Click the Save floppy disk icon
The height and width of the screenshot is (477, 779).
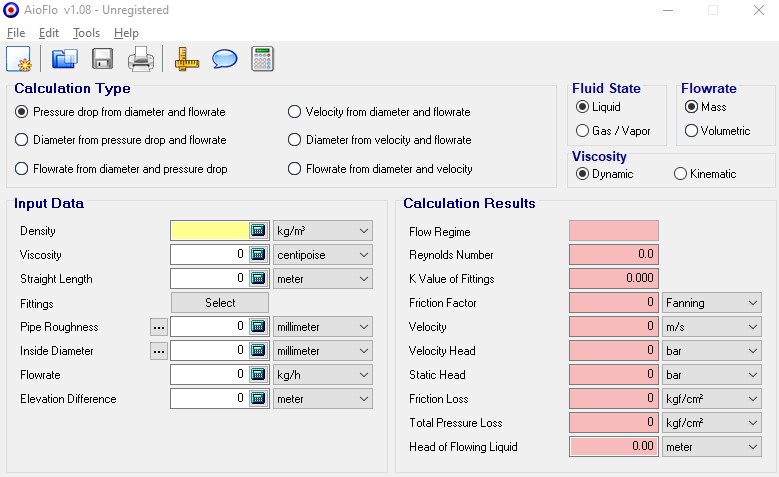click(102, 60)
